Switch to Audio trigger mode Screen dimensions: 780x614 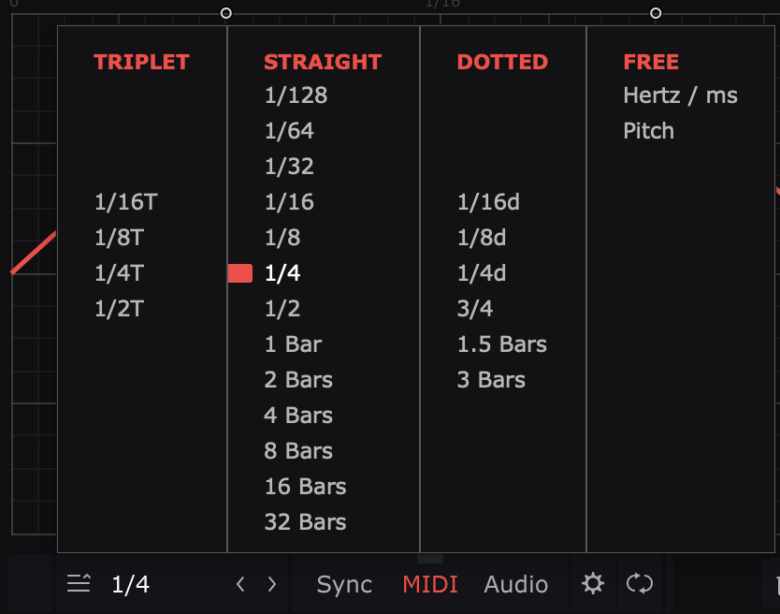[x=516, y=584]
